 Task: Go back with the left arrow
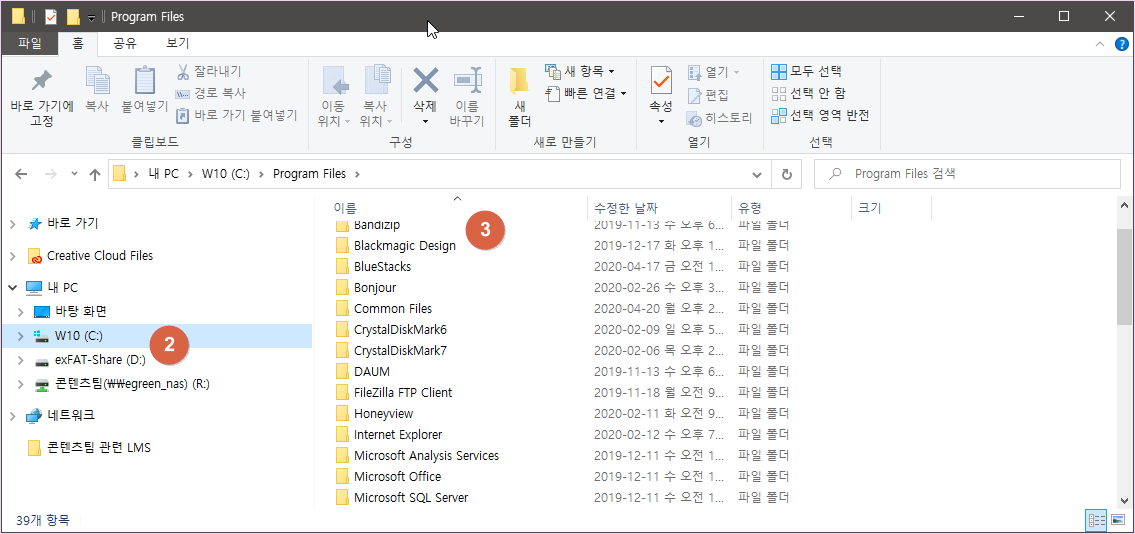[22, 174]
